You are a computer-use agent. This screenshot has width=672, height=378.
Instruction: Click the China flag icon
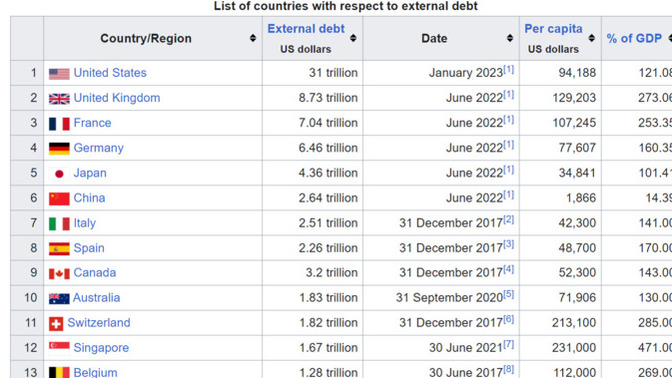(59, 198)
